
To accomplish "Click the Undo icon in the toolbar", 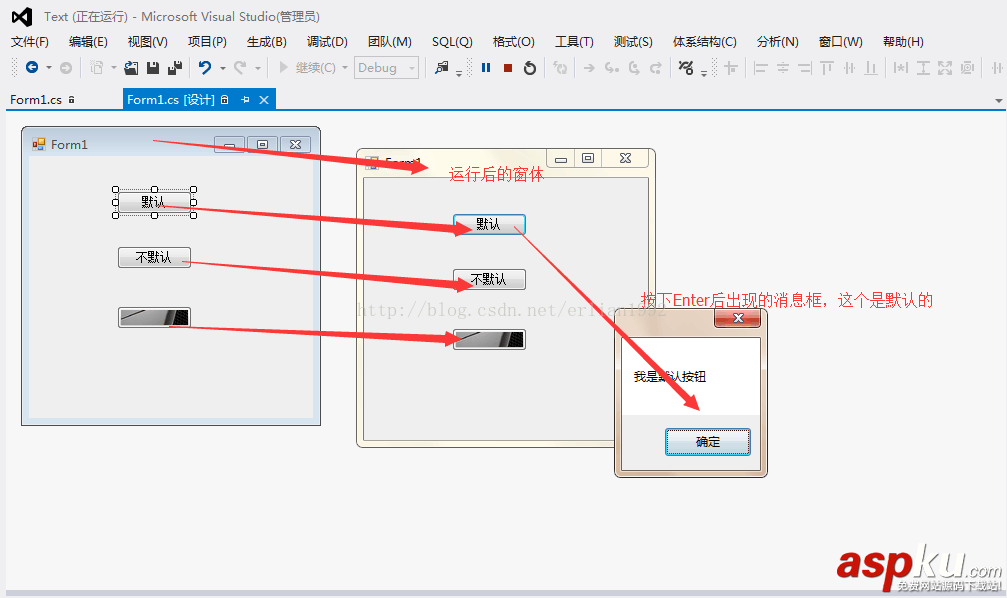I will tap(206, 67).
